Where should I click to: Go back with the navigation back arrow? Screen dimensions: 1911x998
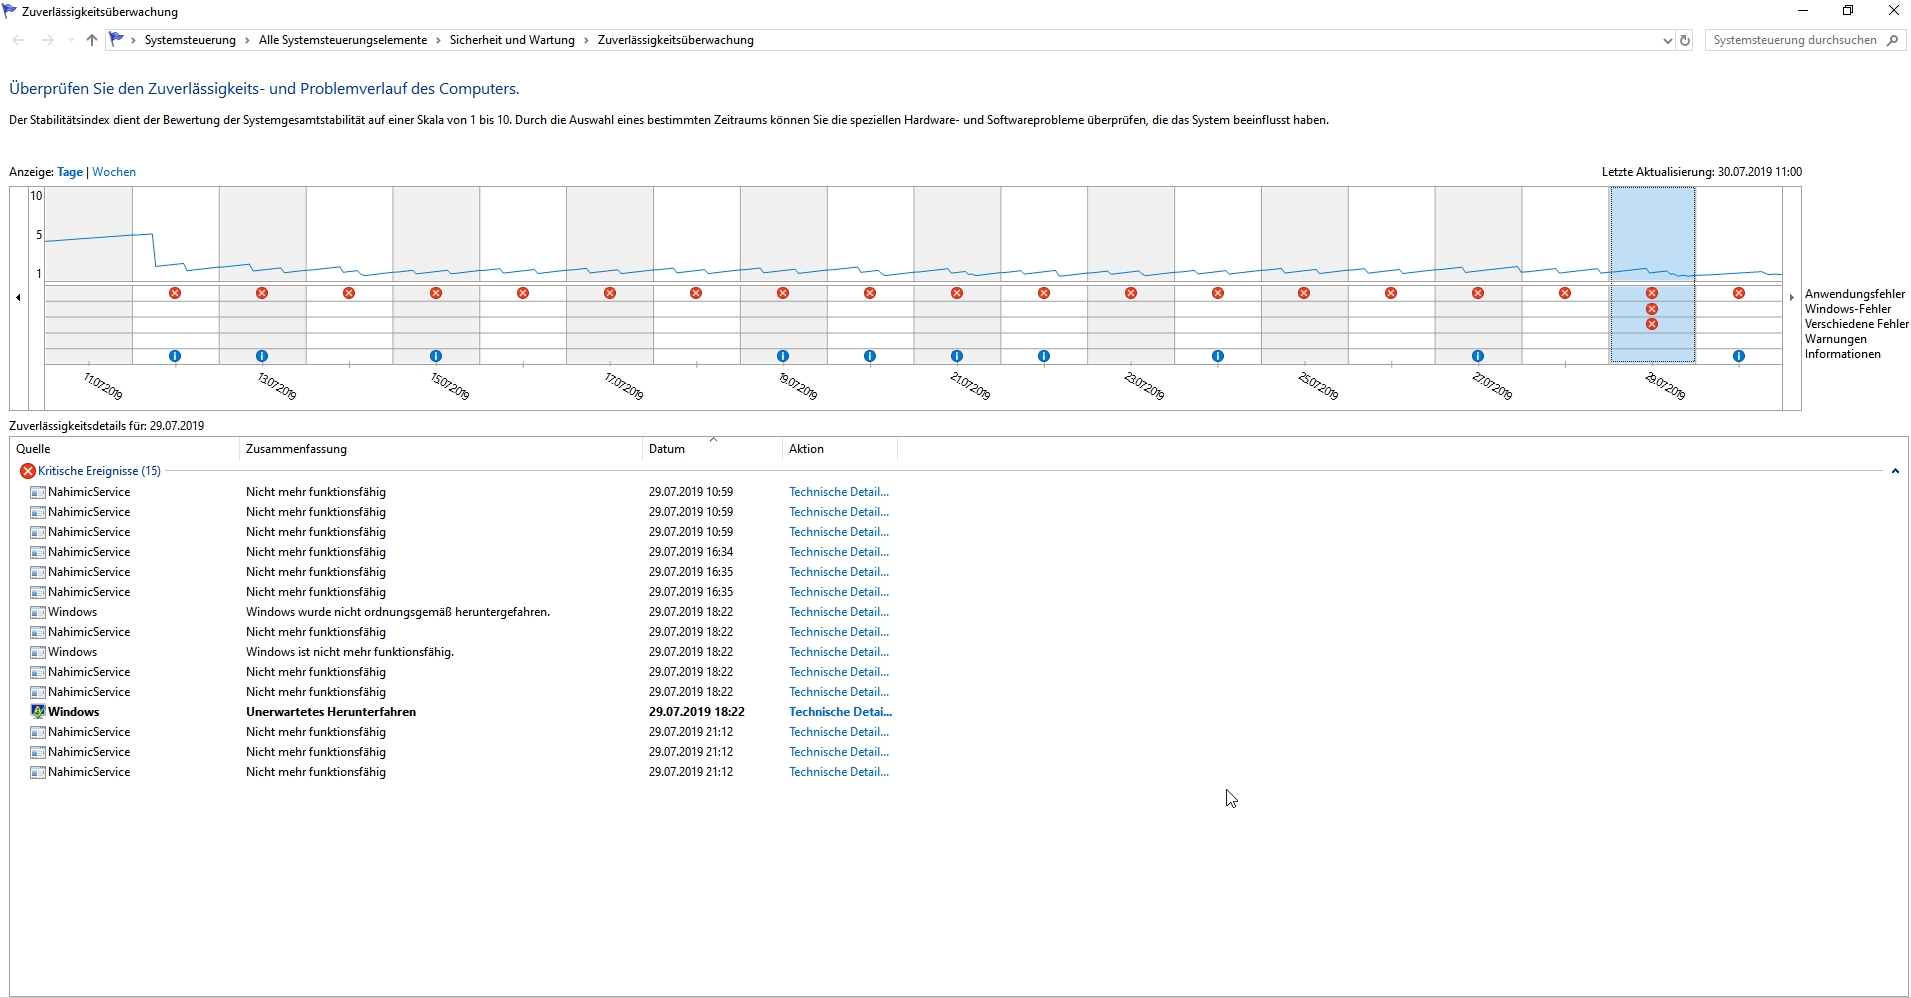(18, 40)
